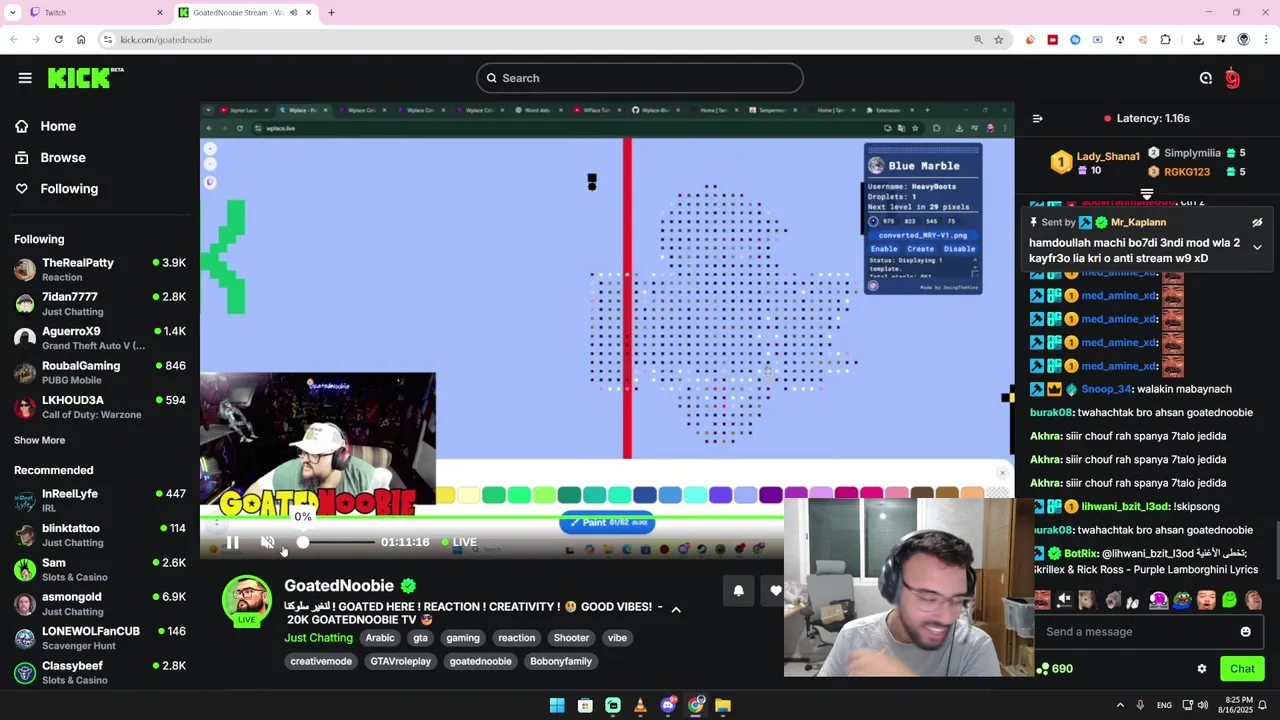Select the Arabic tag
The height and width of the screenshot is (720, 1280).
coord(380,638)
